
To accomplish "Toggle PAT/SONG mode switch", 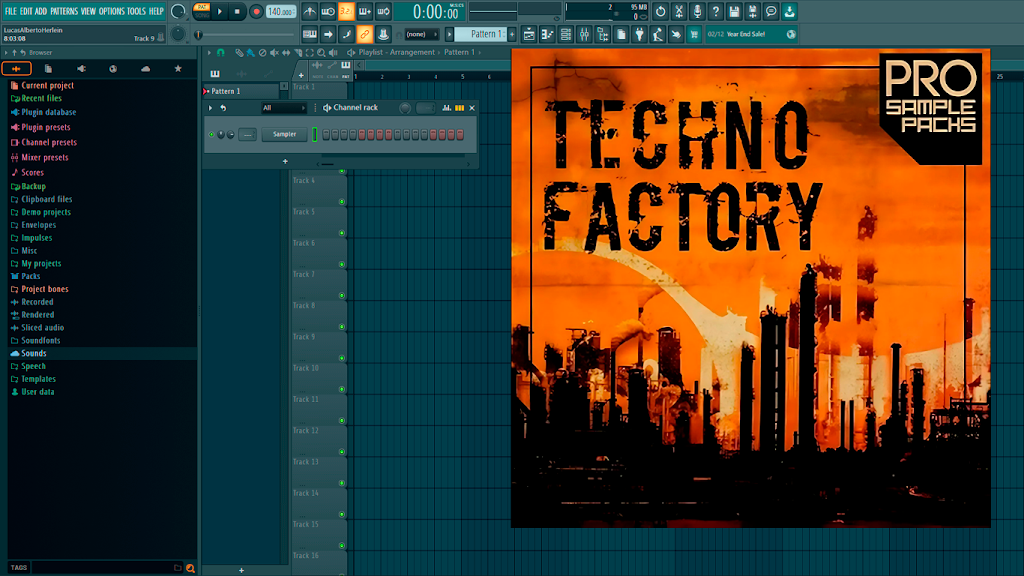I will pyautogui.click(x=202, y=11).
